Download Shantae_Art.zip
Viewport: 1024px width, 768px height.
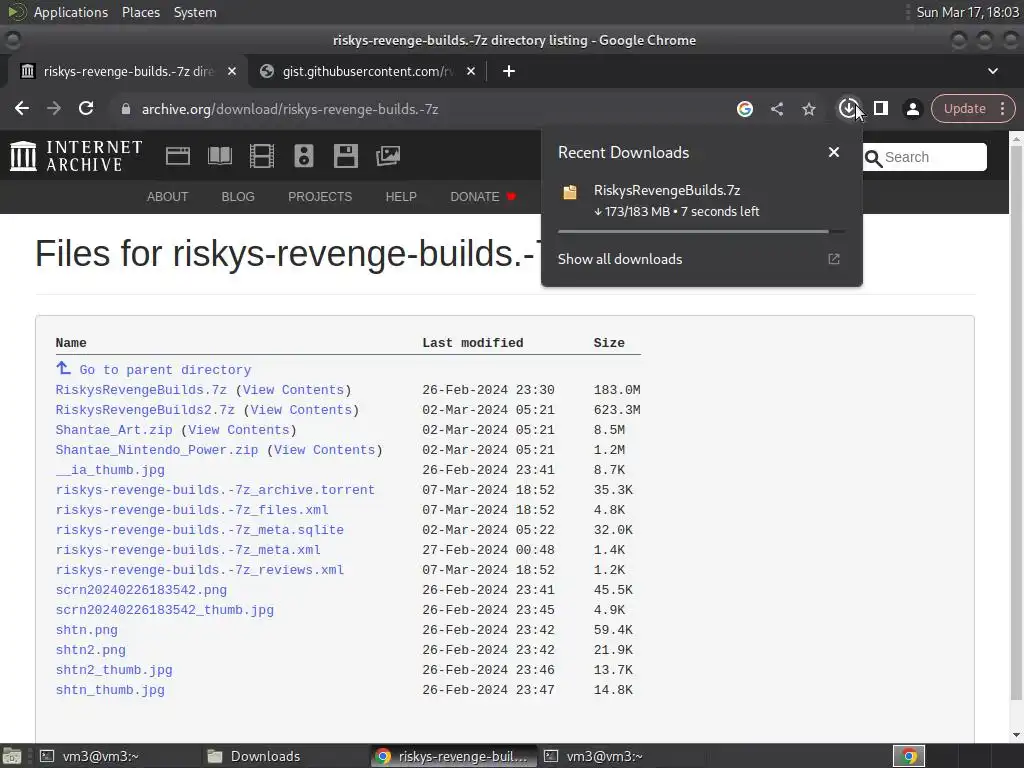coord(114,430)
